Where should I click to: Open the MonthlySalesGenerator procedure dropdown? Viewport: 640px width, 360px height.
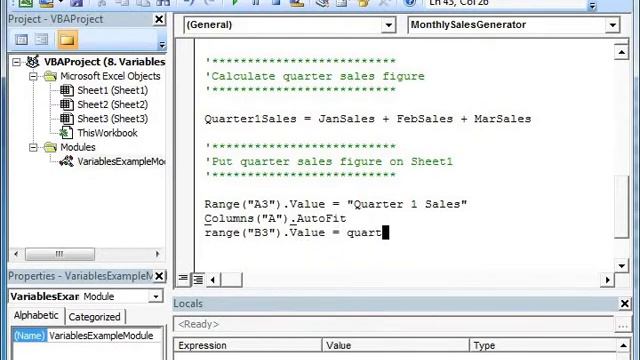[612, 25]
